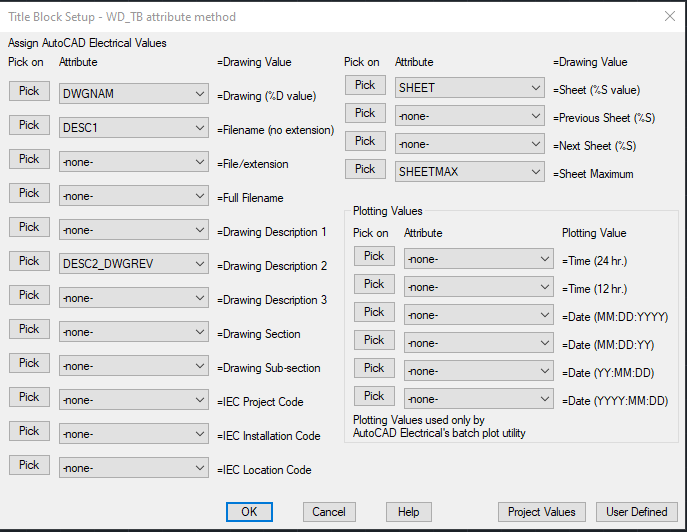Click Pick button for Drawing Description 2

tap(29, 261)
